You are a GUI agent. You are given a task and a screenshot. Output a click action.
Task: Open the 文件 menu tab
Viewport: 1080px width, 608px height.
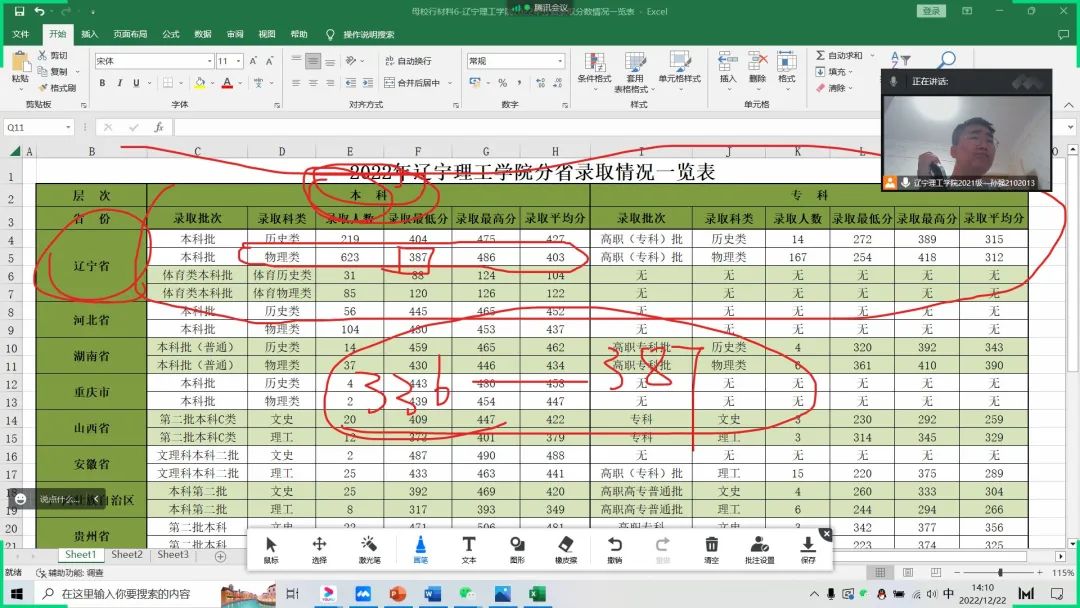pos(21,34)
